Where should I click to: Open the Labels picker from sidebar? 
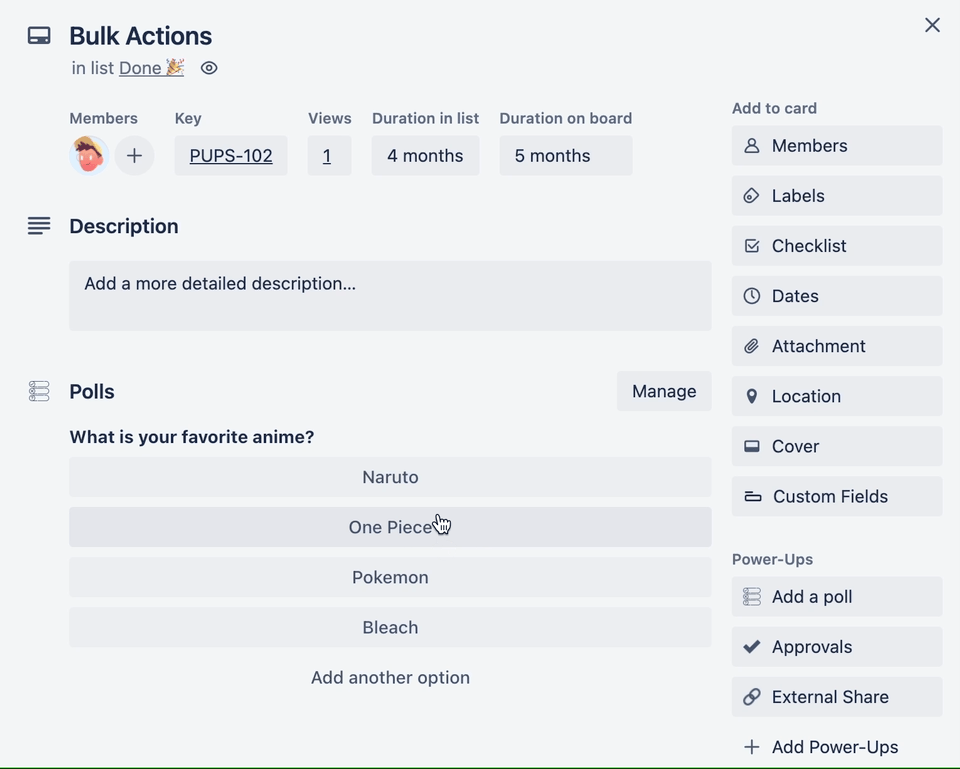coord(836,196)
